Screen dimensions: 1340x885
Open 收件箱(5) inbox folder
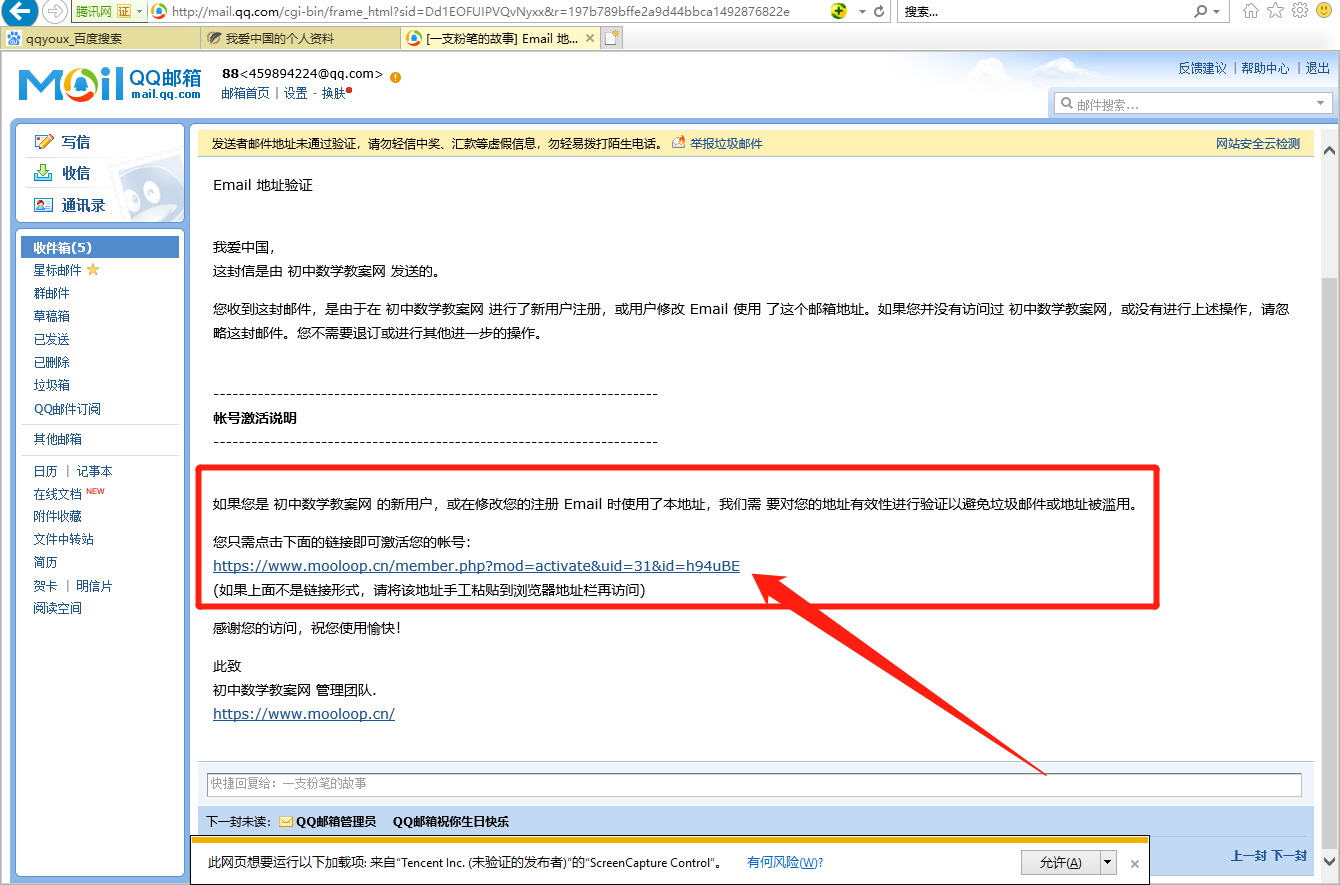tap(100, 247)
